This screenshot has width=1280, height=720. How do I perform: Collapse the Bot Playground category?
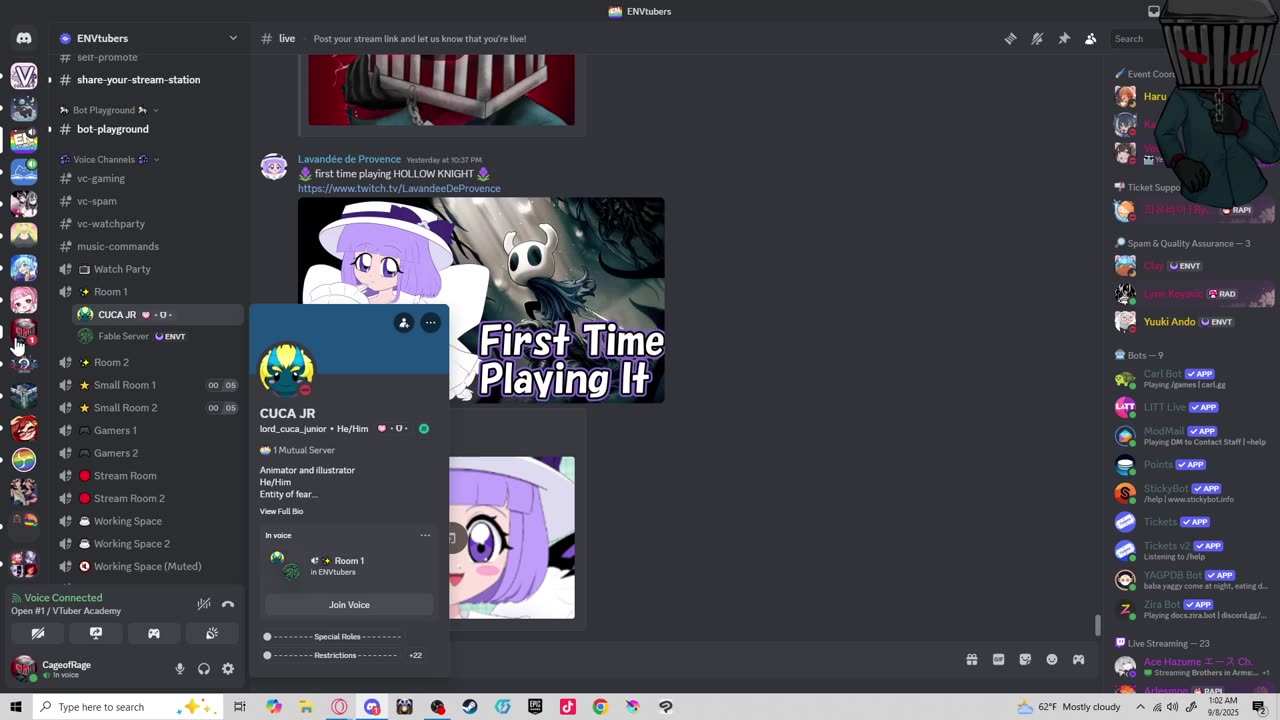pos(109,110)
